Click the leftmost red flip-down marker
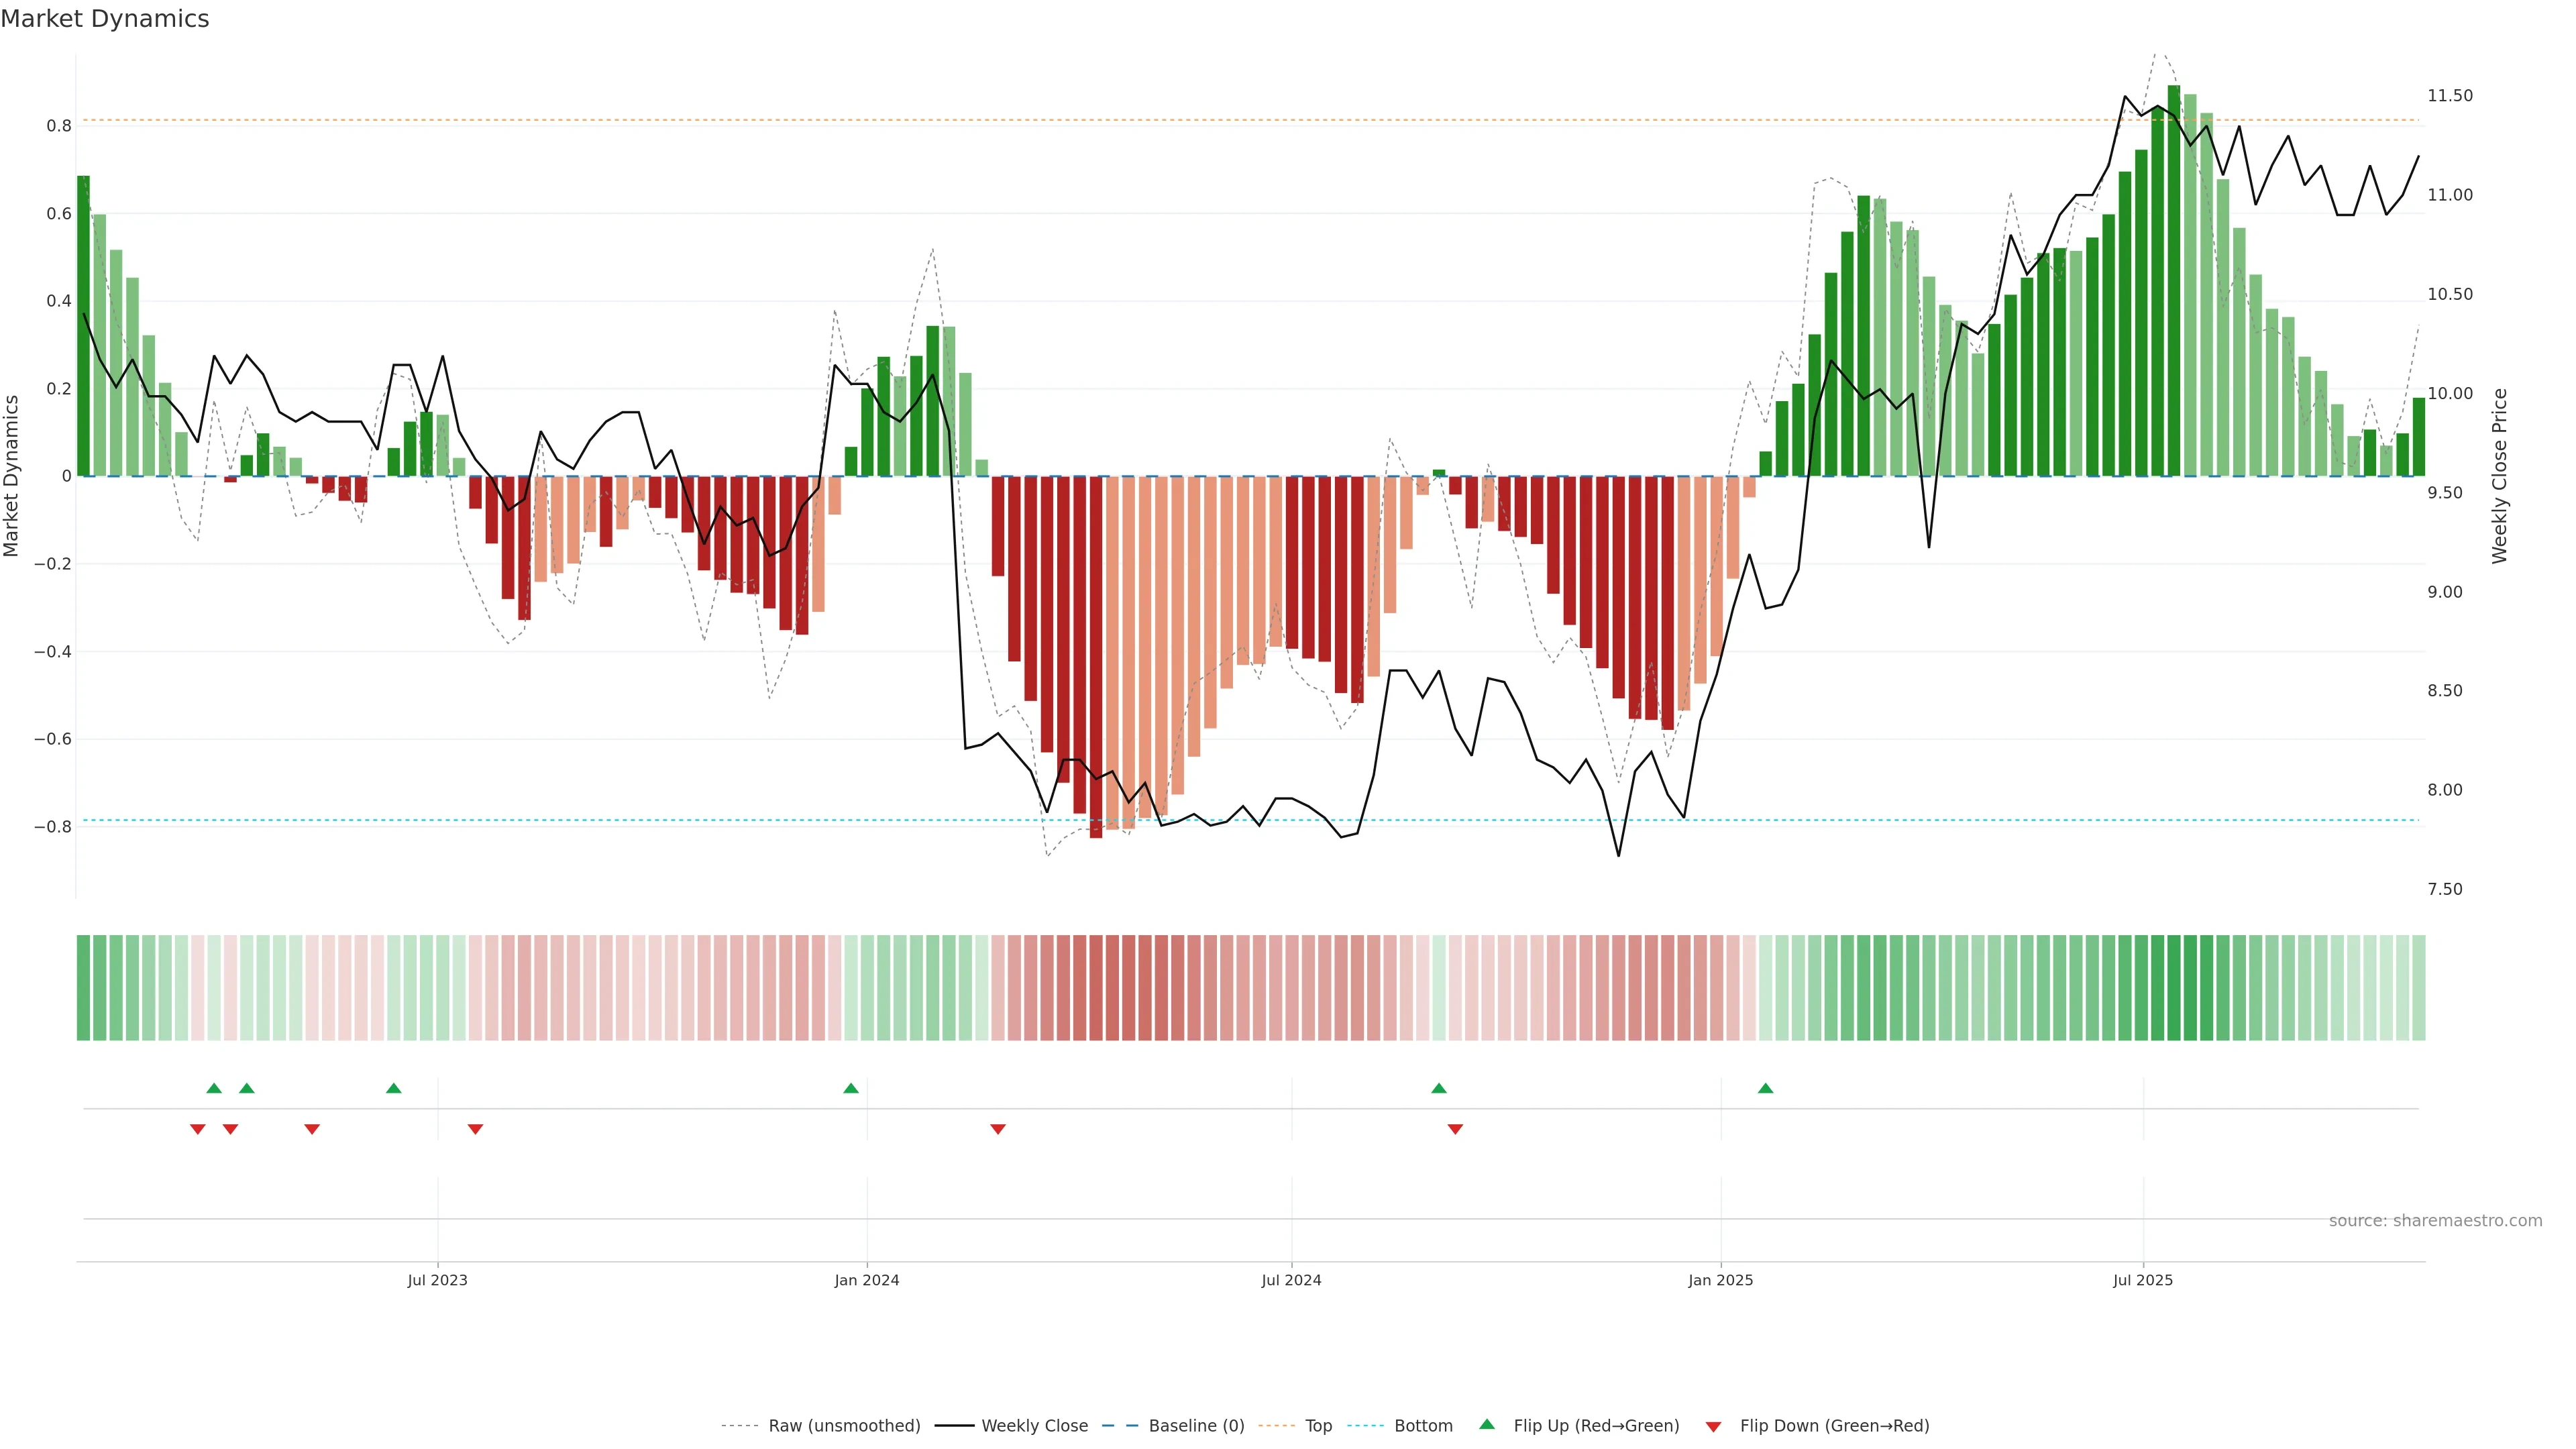This screenshot has height=1449, width=2576. 197,1129
